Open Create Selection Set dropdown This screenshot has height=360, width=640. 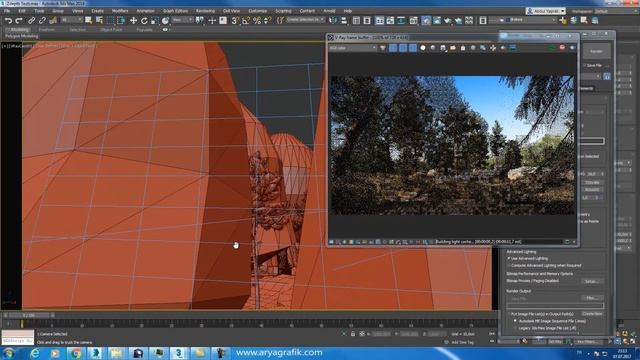305,20
